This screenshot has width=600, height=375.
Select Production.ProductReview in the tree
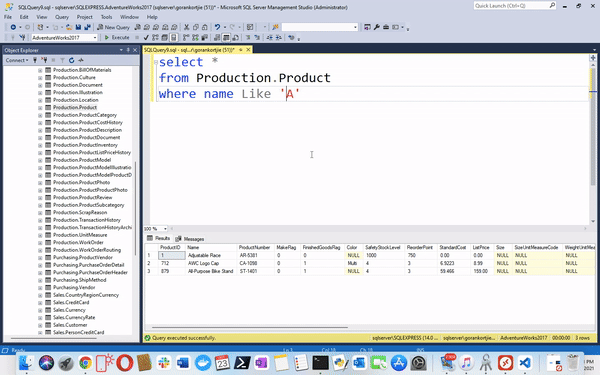pyautogui.click(x=82, y=197)
